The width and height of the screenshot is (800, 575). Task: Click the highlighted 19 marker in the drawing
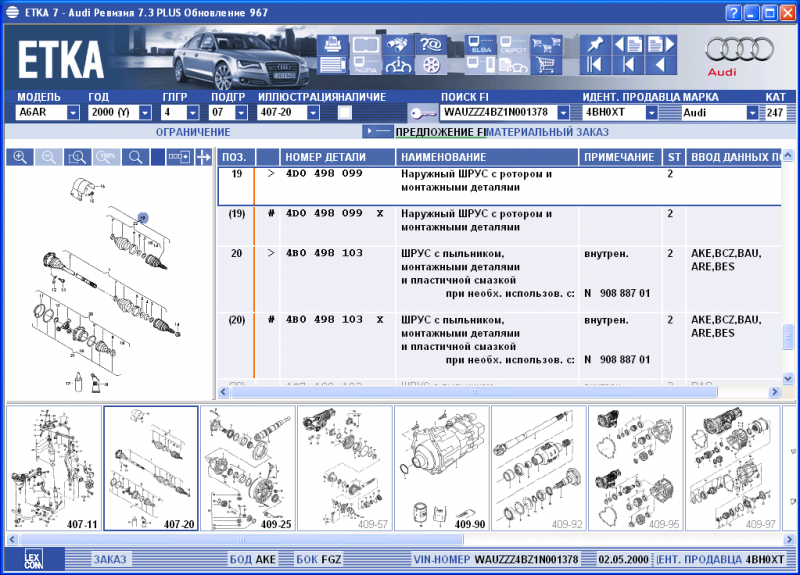point(143,218)
